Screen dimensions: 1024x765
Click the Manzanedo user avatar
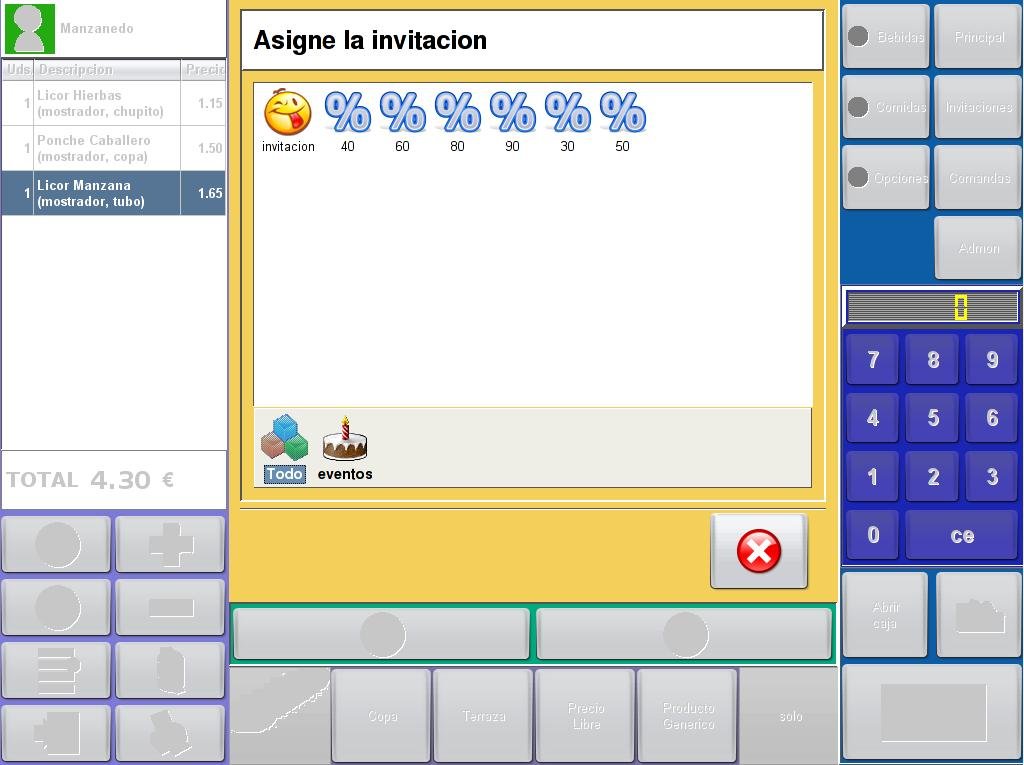[29, 29]
